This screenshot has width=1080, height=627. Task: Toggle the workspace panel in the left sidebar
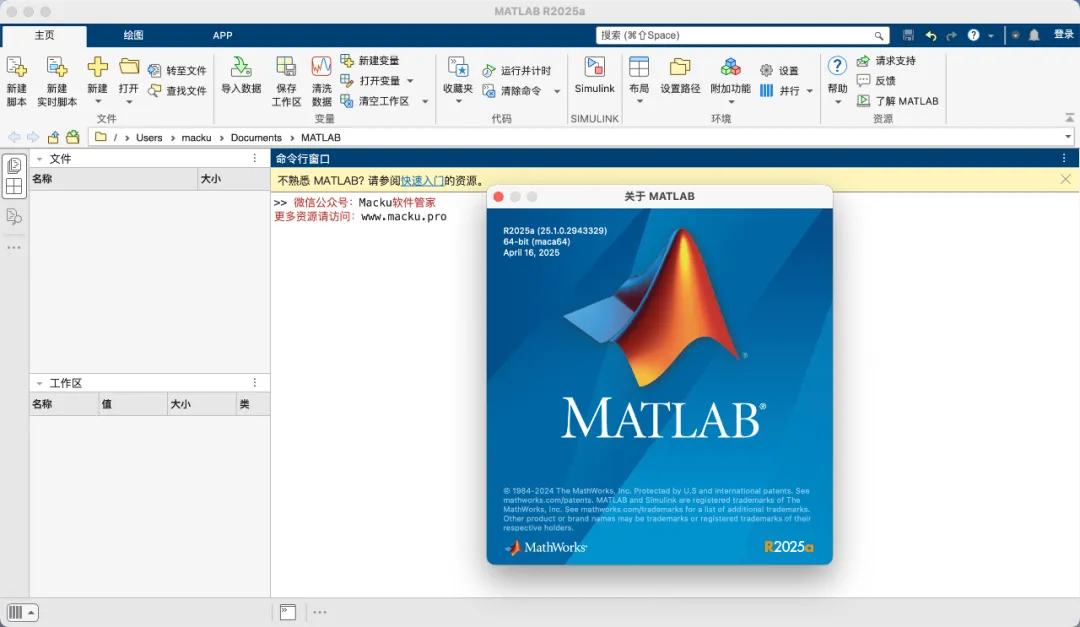[14, 187]
